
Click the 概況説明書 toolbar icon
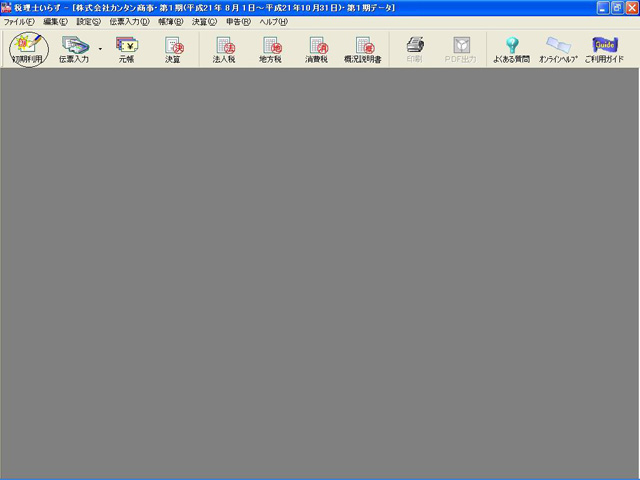(x=363, y=47)
